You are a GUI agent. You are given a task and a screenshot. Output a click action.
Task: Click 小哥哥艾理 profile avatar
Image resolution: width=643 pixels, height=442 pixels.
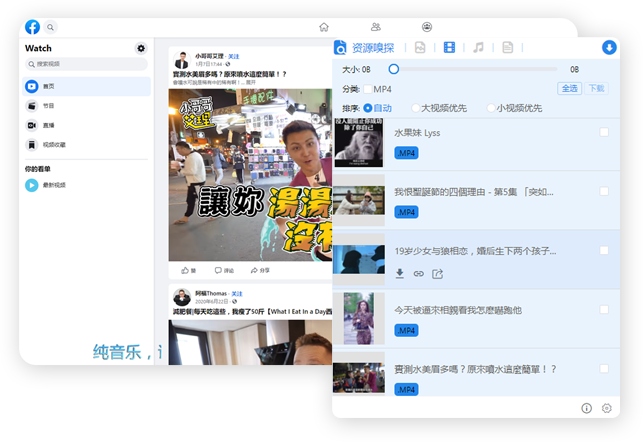pyautogui.click(x=181, y=60)
